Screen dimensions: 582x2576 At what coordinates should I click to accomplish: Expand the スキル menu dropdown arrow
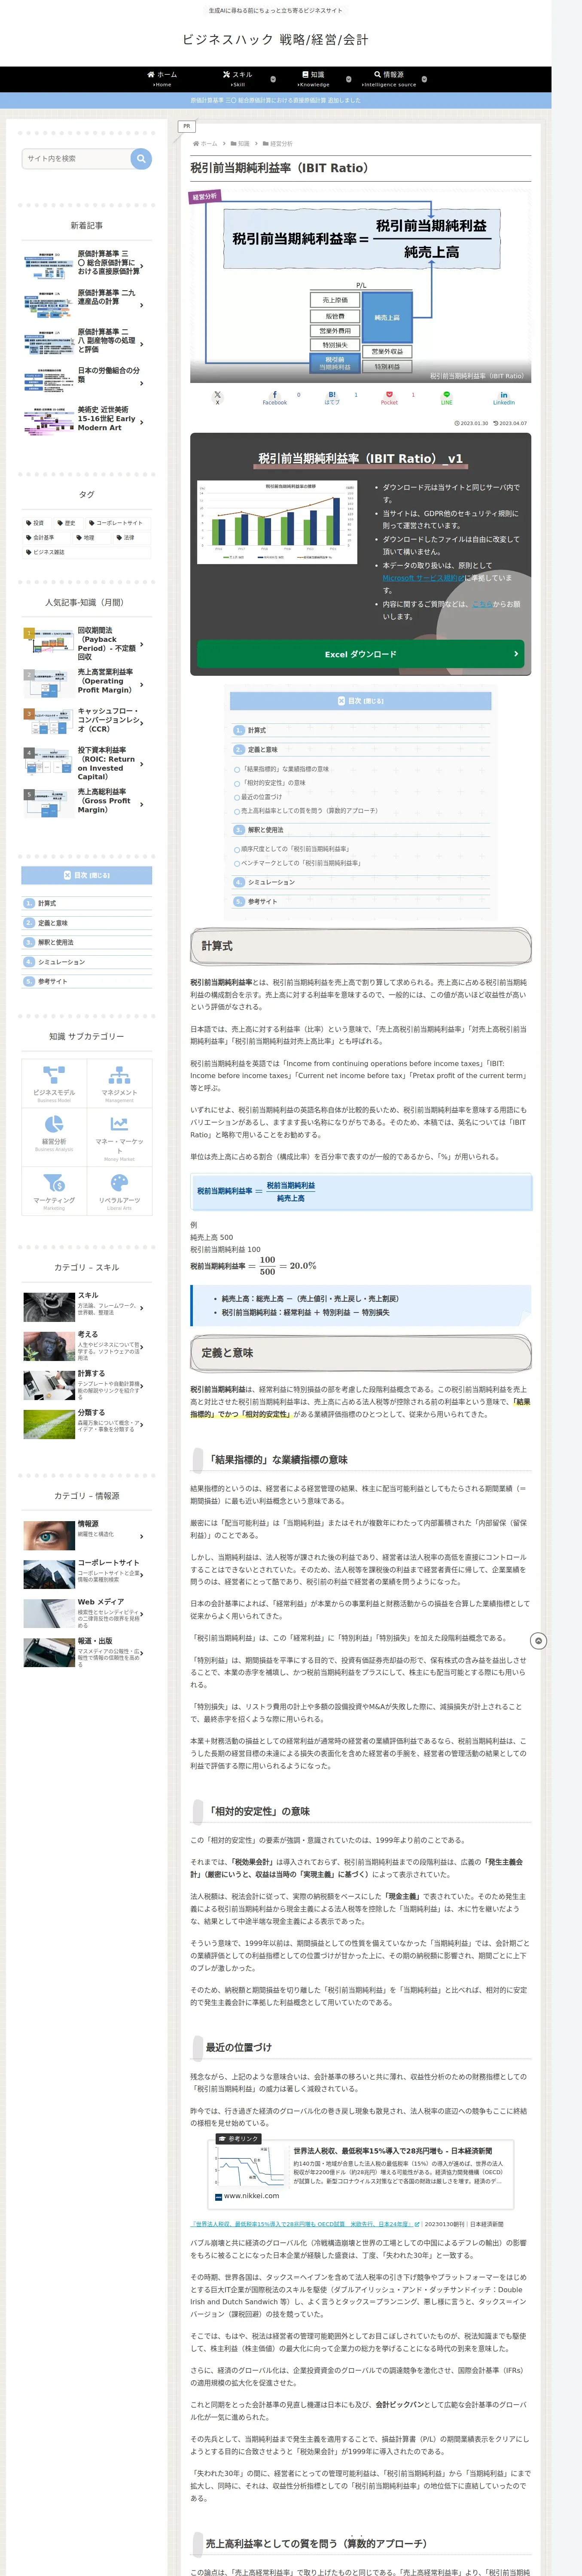273,79
